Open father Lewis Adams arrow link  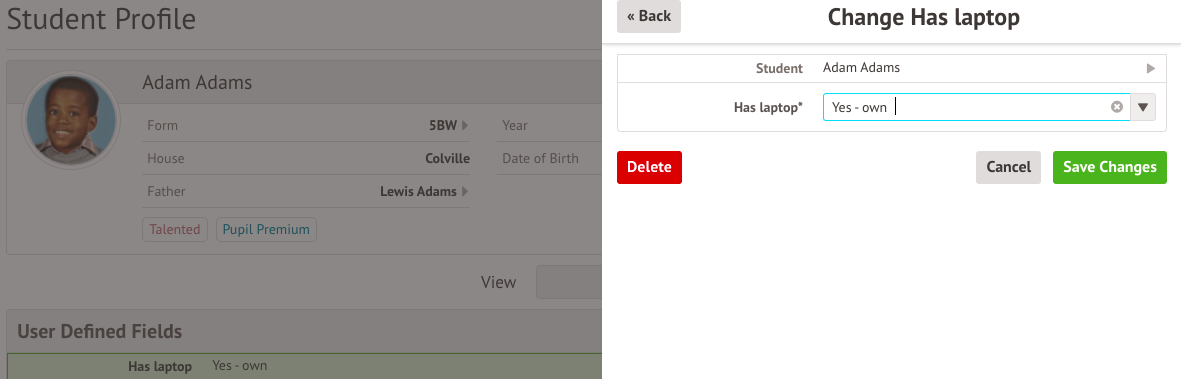[x=465, y=191]
